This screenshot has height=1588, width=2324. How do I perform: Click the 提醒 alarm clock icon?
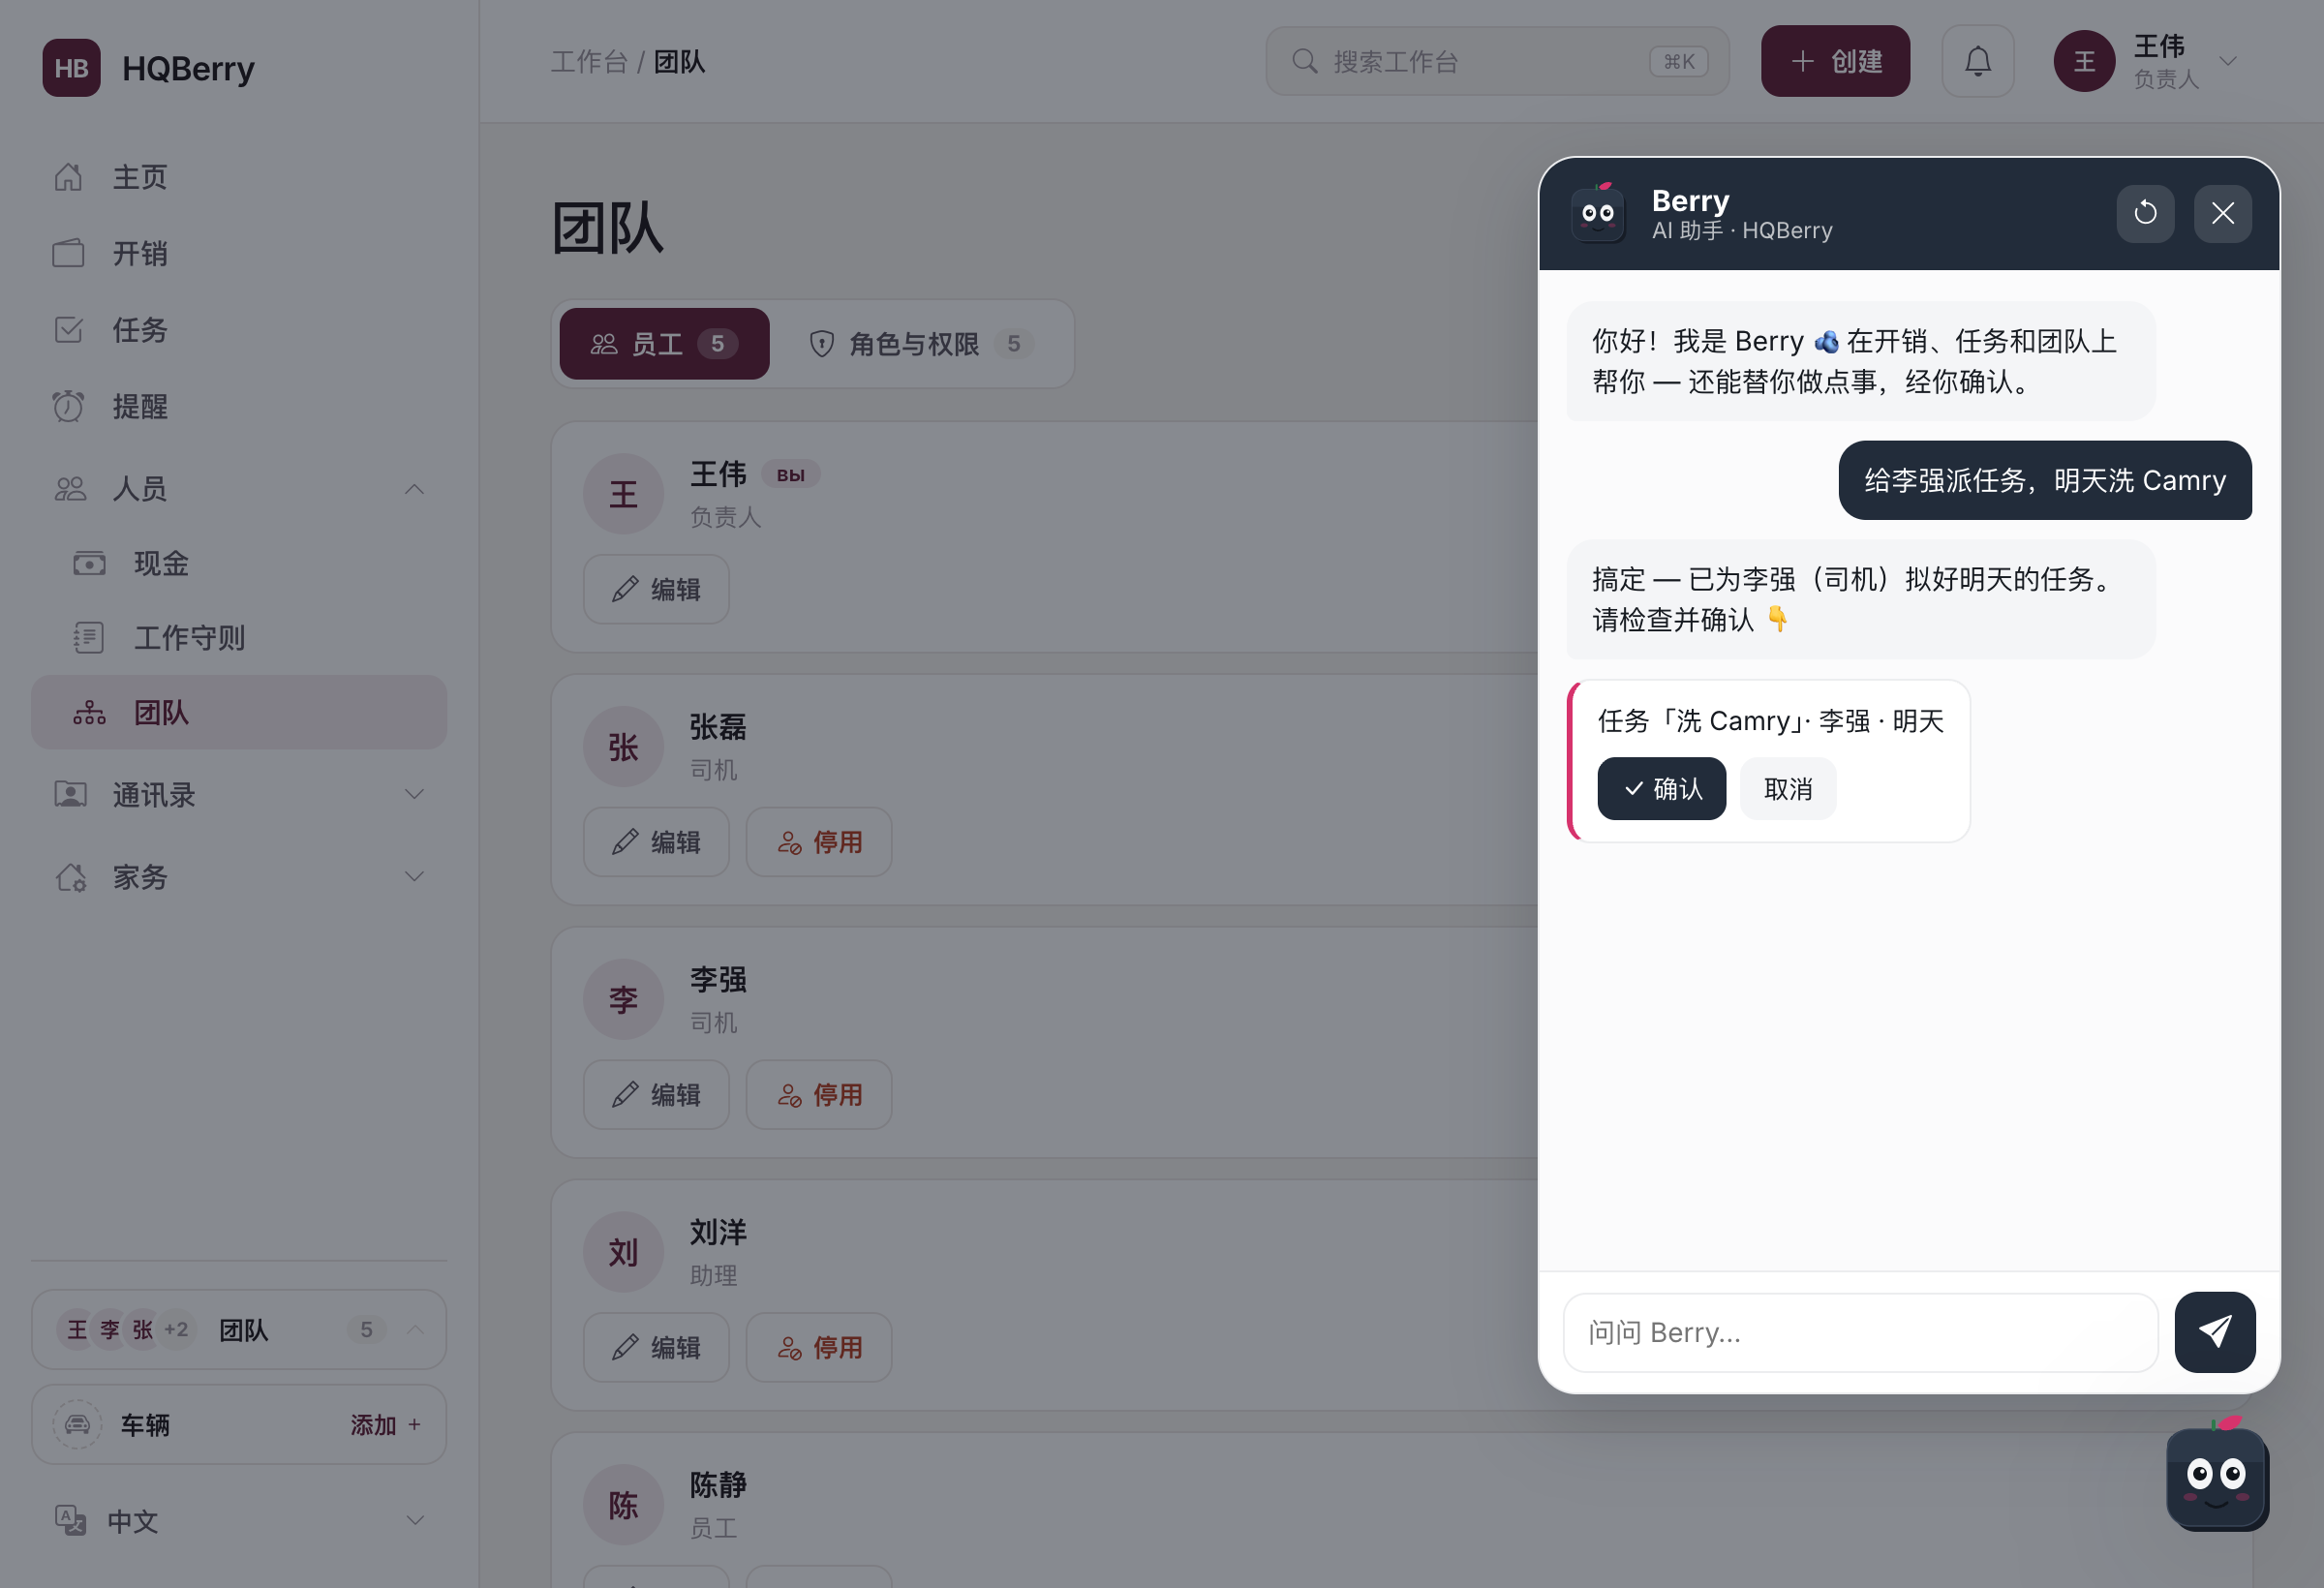(x=68, y=407)
